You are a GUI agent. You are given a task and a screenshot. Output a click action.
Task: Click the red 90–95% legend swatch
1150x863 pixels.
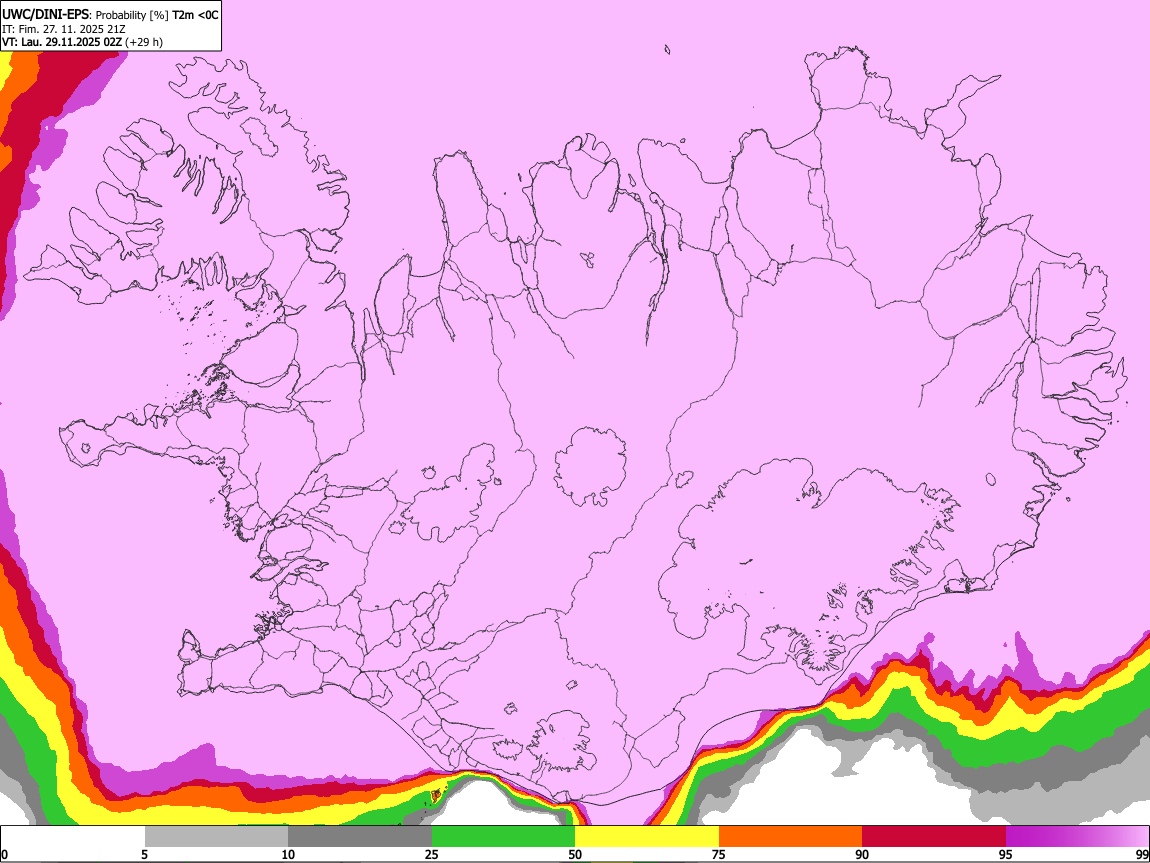tap(934, 837)
